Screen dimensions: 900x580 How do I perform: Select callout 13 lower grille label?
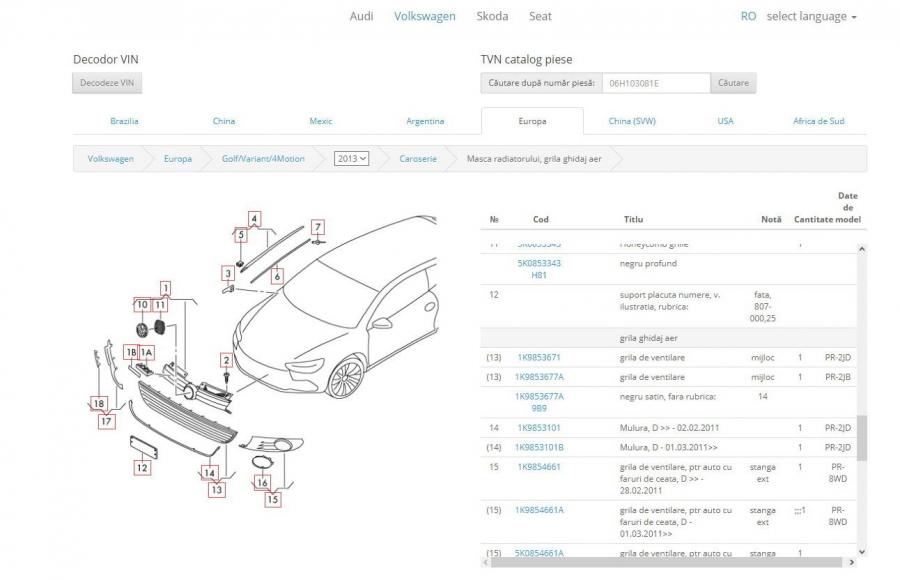217,489
